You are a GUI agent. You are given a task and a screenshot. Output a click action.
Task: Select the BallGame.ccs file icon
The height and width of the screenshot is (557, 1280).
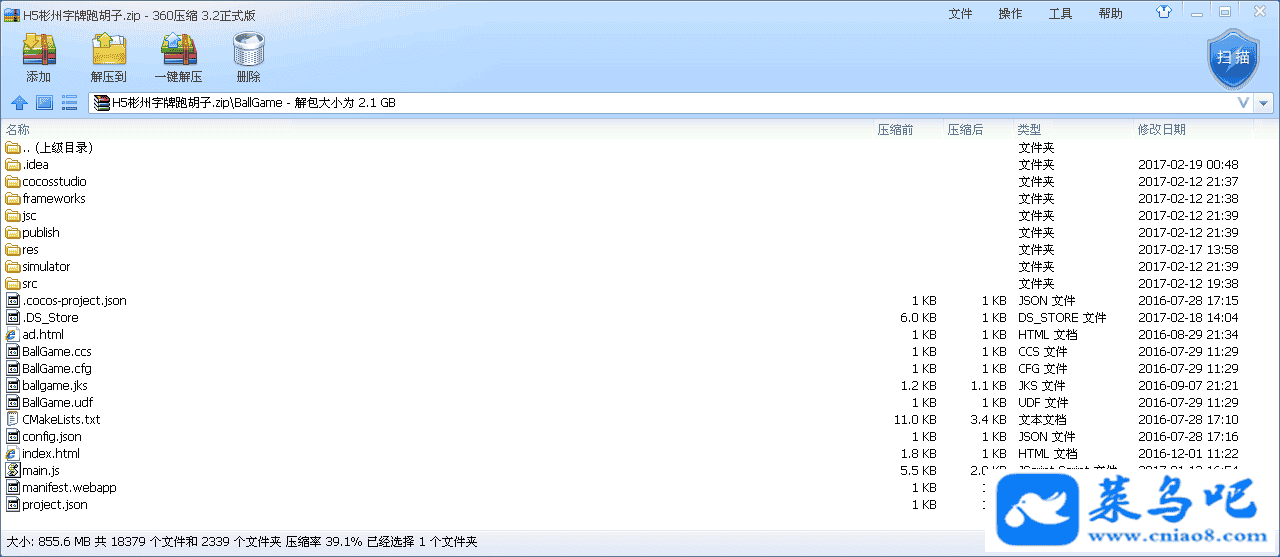pos(13,352)
